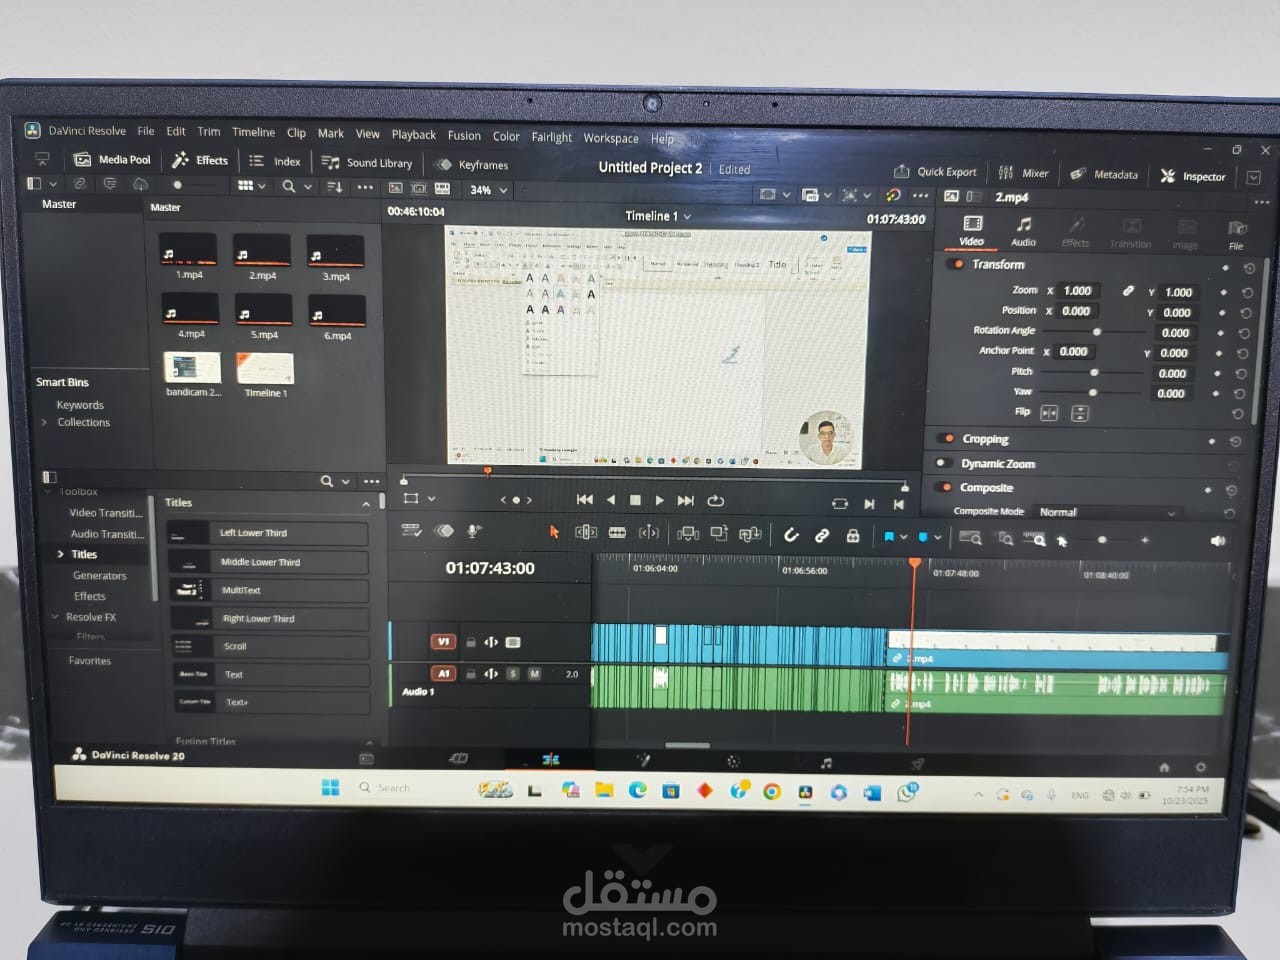Open the flag color dropdown arrow
The height and width of the screenshot is (960, 1280).
(904, 537)
